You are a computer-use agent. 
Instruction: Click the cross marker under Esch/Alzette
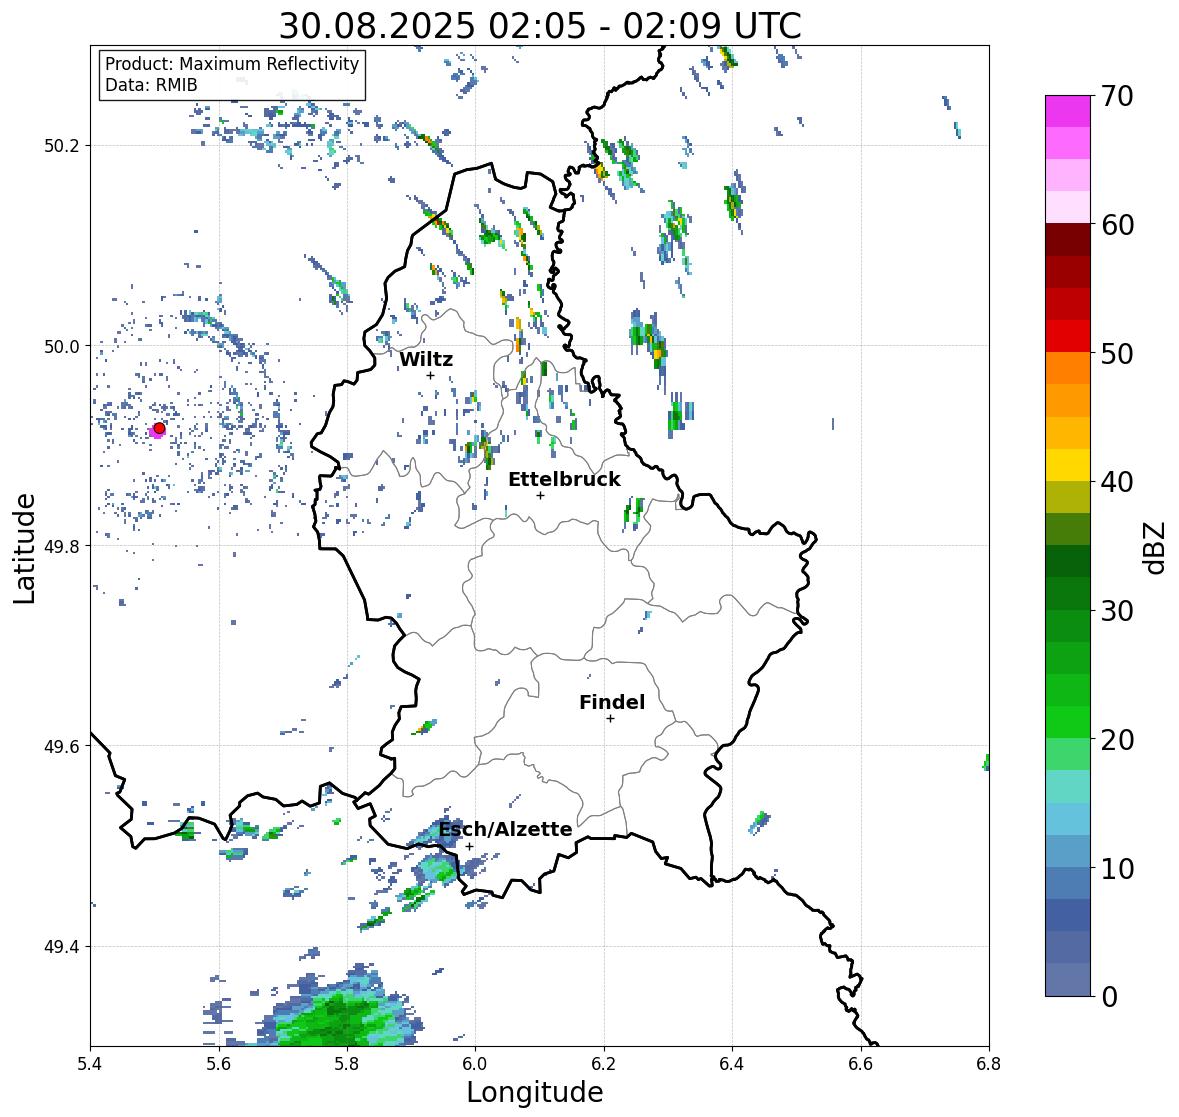point(469,846)
